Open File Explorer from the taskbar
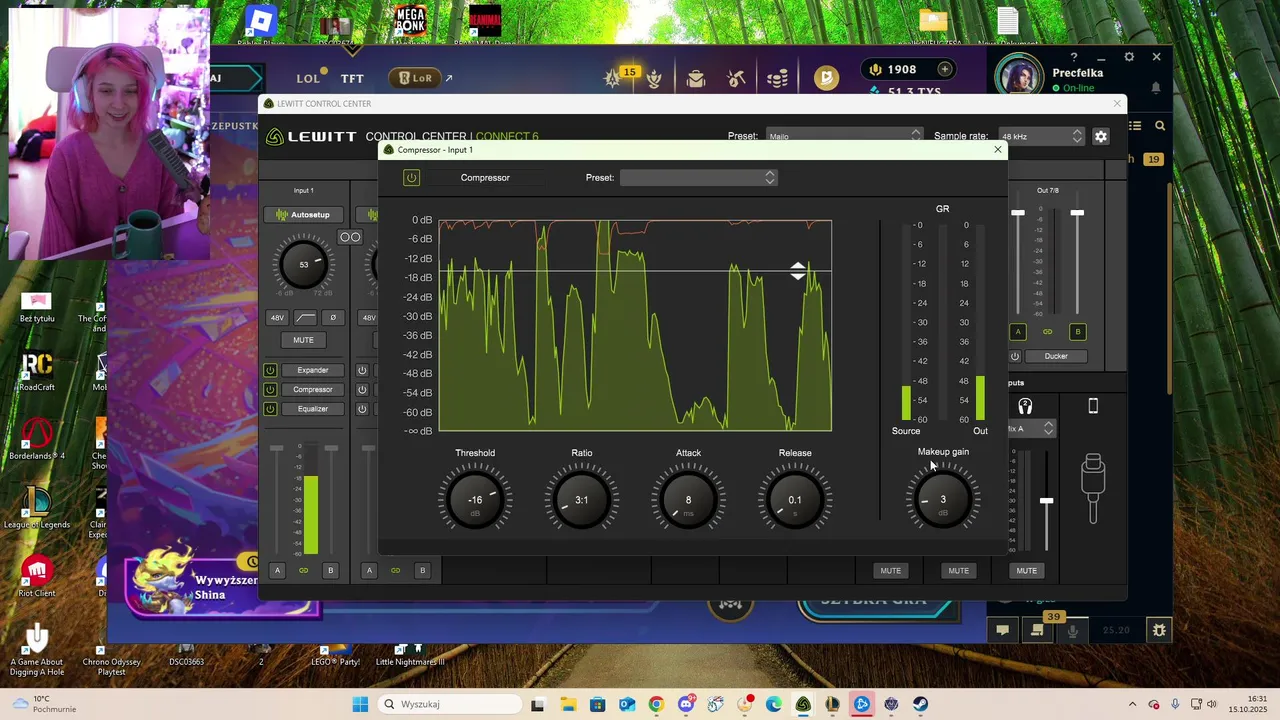 pyautogui.click(x=567, y=704)
